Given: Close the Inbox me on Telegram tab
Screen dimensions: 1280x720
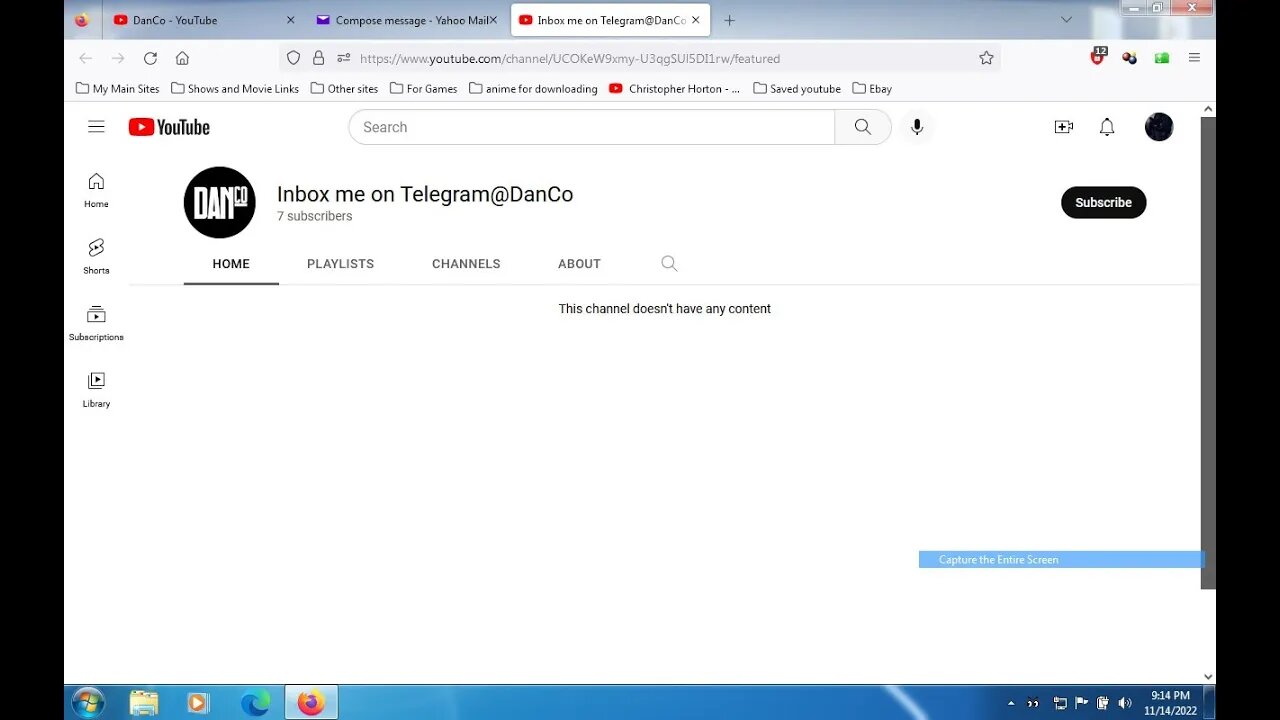Looking at the screenshot, I should point(696,20).
